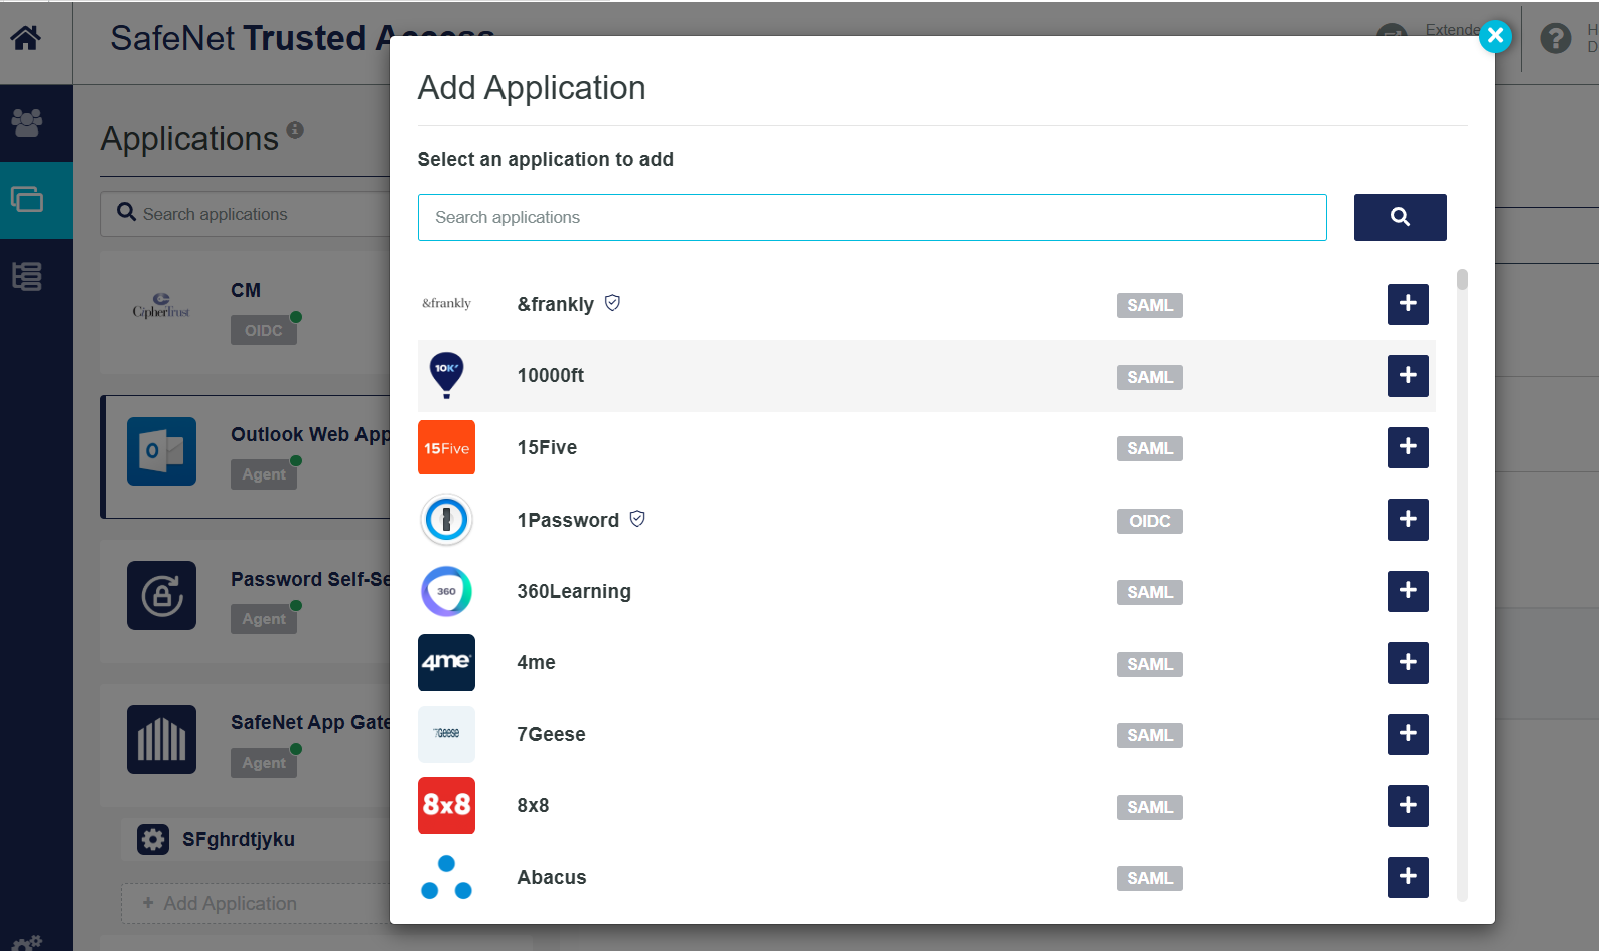Click the verified shield icon next to &frankly

coord(613,303)
